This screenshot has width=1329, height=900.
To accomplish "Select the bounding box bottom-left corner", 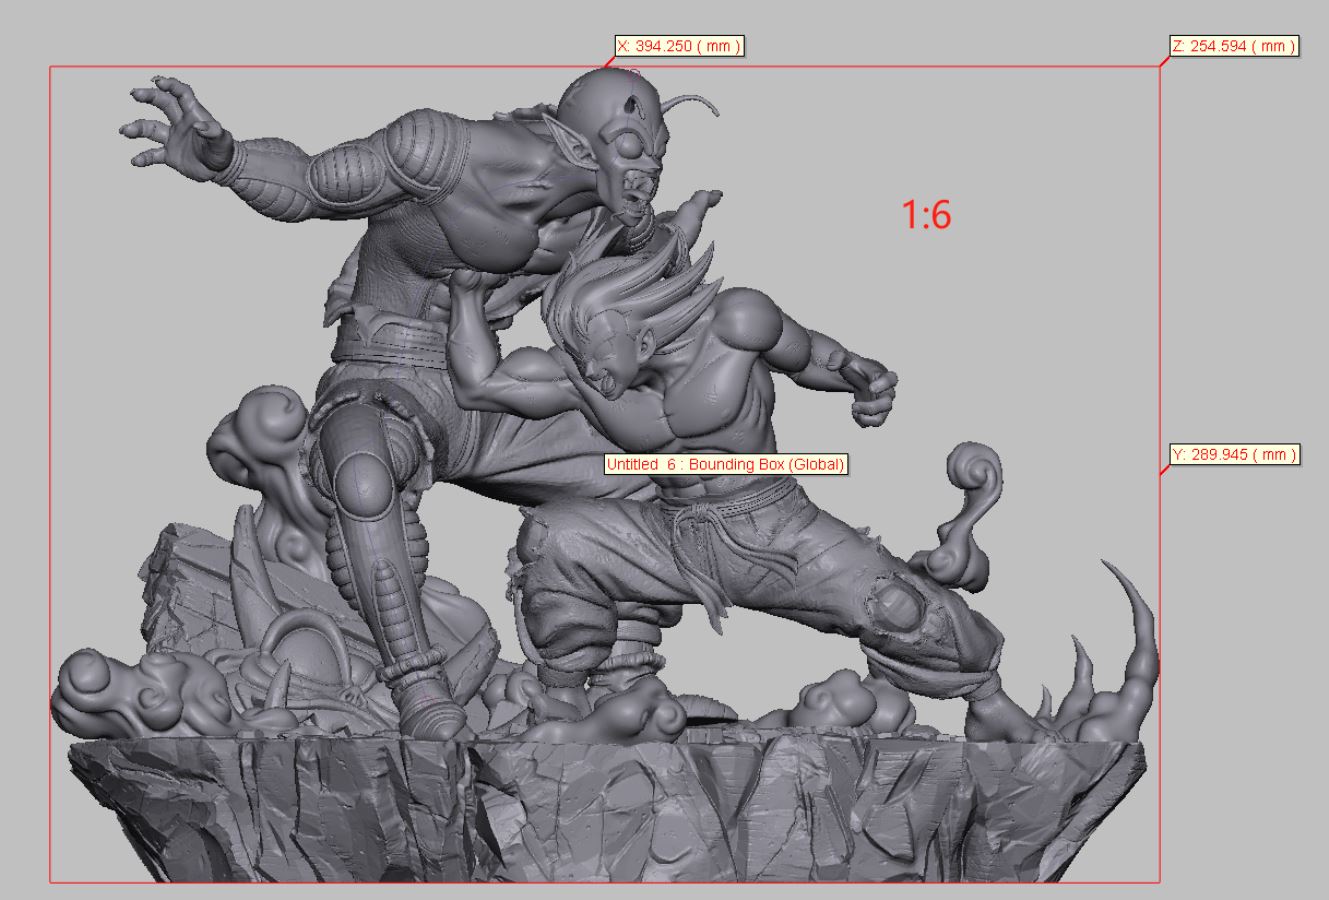I will pyautogui.click(x=51, y=882).
